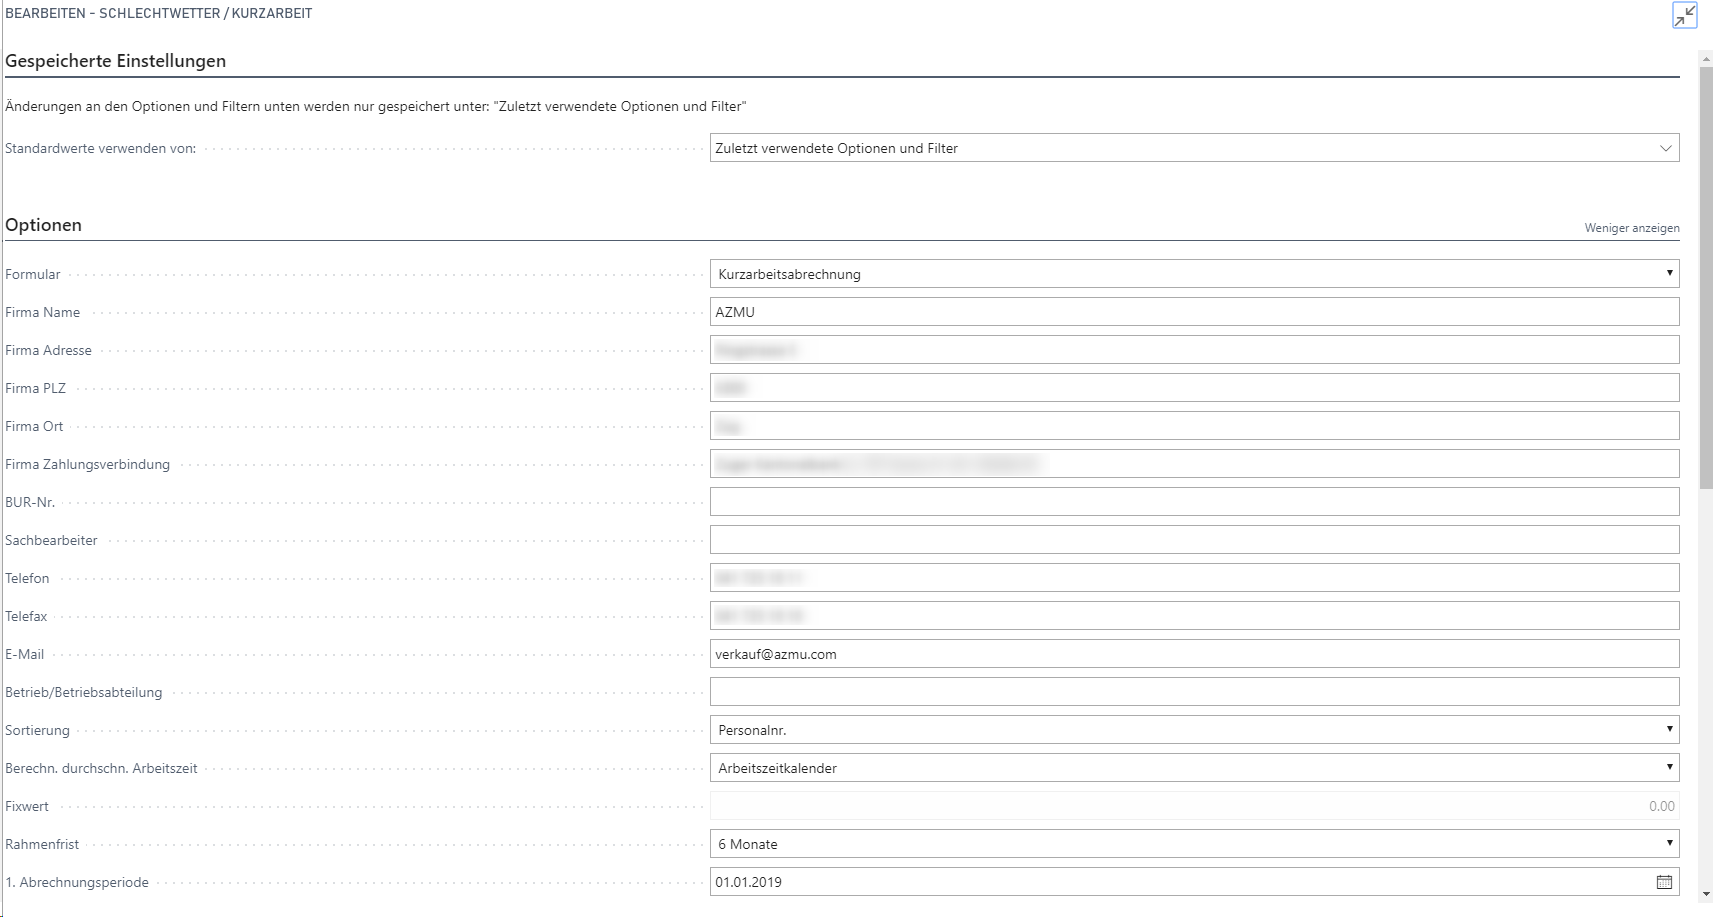Select the Telefon input field
The image size is (1713, 917).
(1194, 578)
